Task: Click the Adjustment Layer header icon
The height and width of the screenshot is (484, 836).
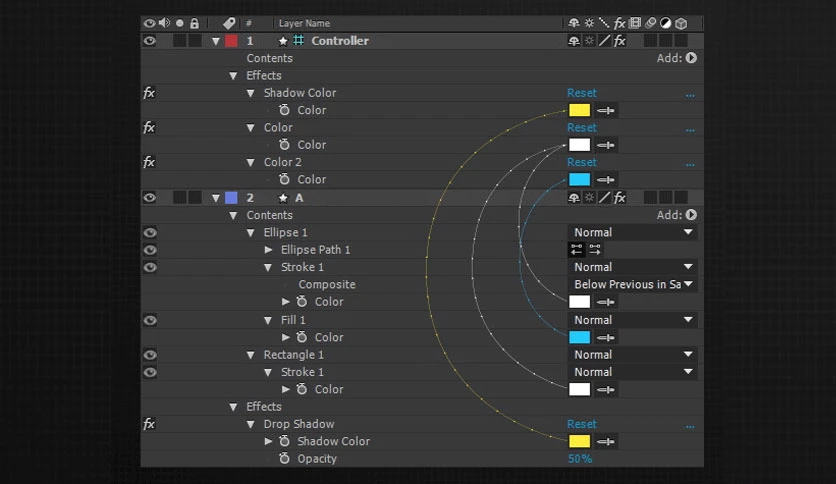Action: click(x=665, y=23)
